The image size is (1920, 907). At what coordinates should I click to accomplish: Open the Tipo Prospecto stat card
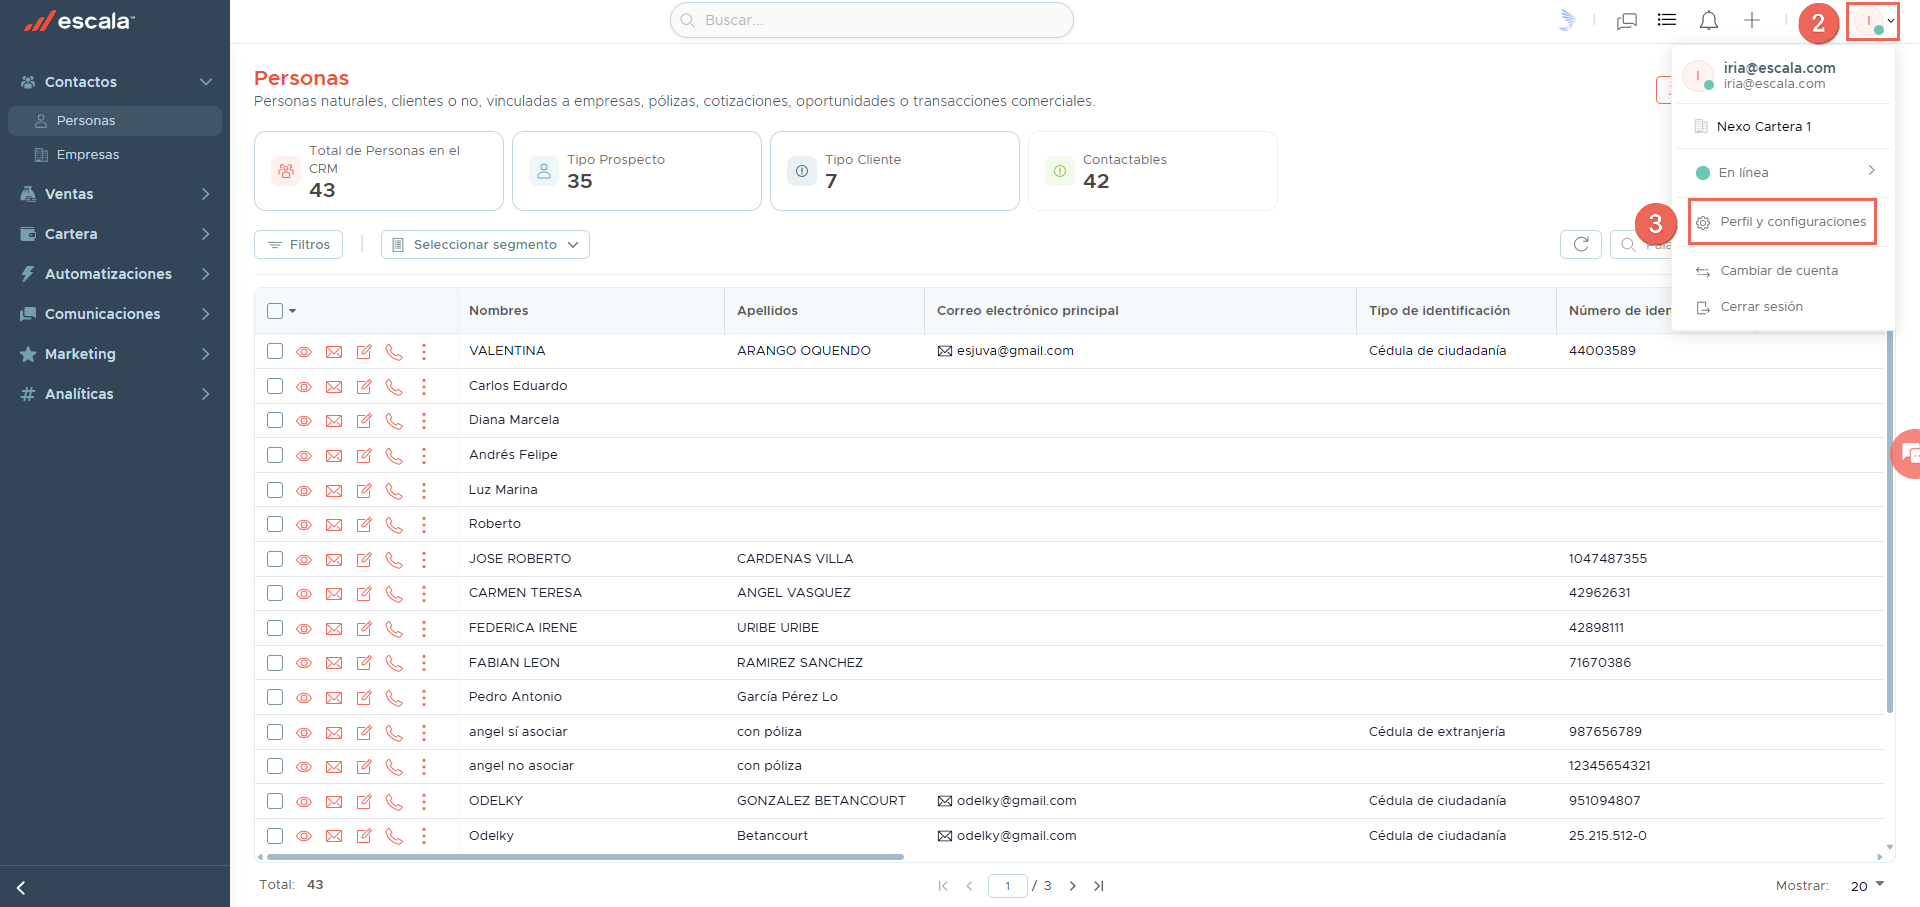tap(637, 171)
